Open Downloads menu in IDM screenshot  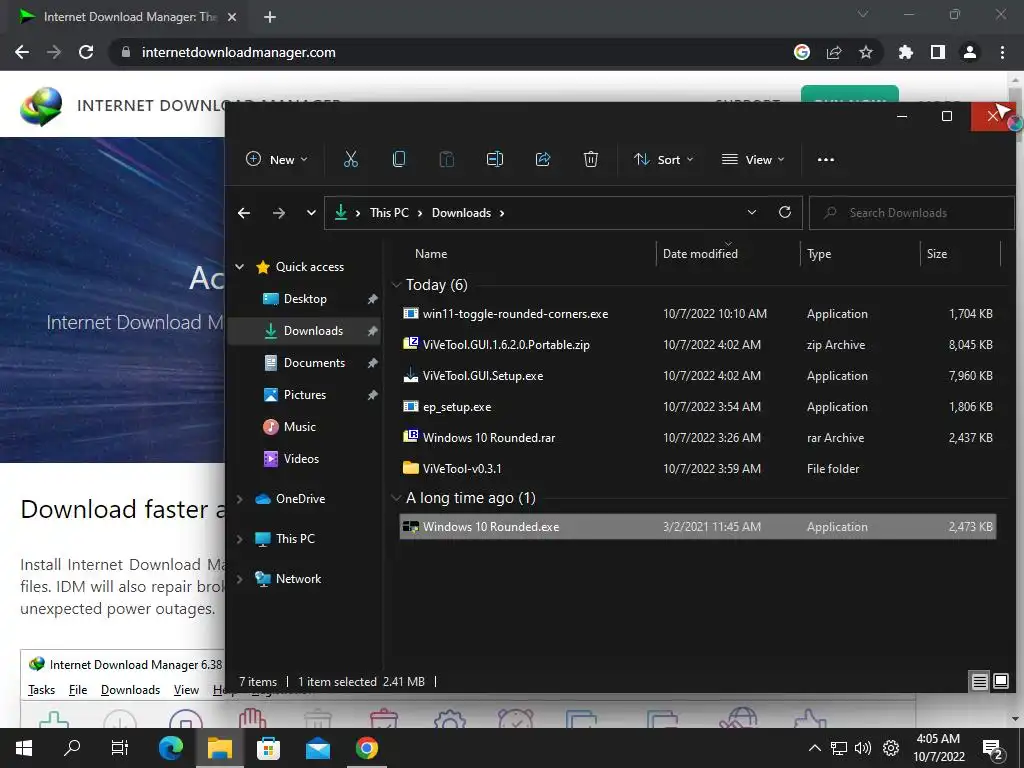point(131,690)
